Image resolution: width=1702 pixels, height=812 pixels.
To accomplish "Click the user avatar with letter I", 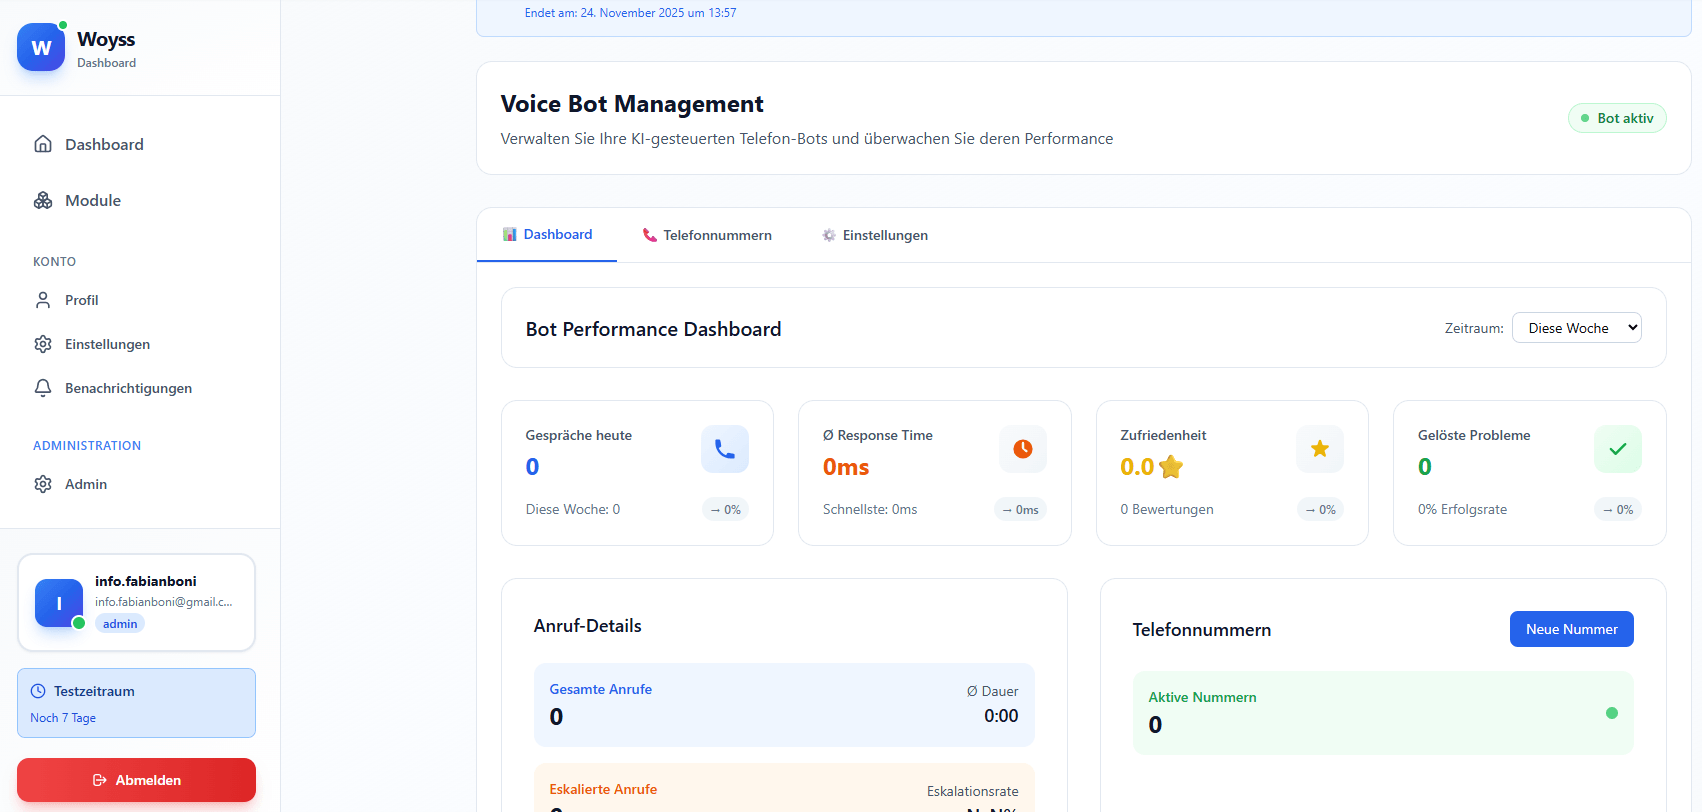I will pyautogui.click(x=59, y=603).
